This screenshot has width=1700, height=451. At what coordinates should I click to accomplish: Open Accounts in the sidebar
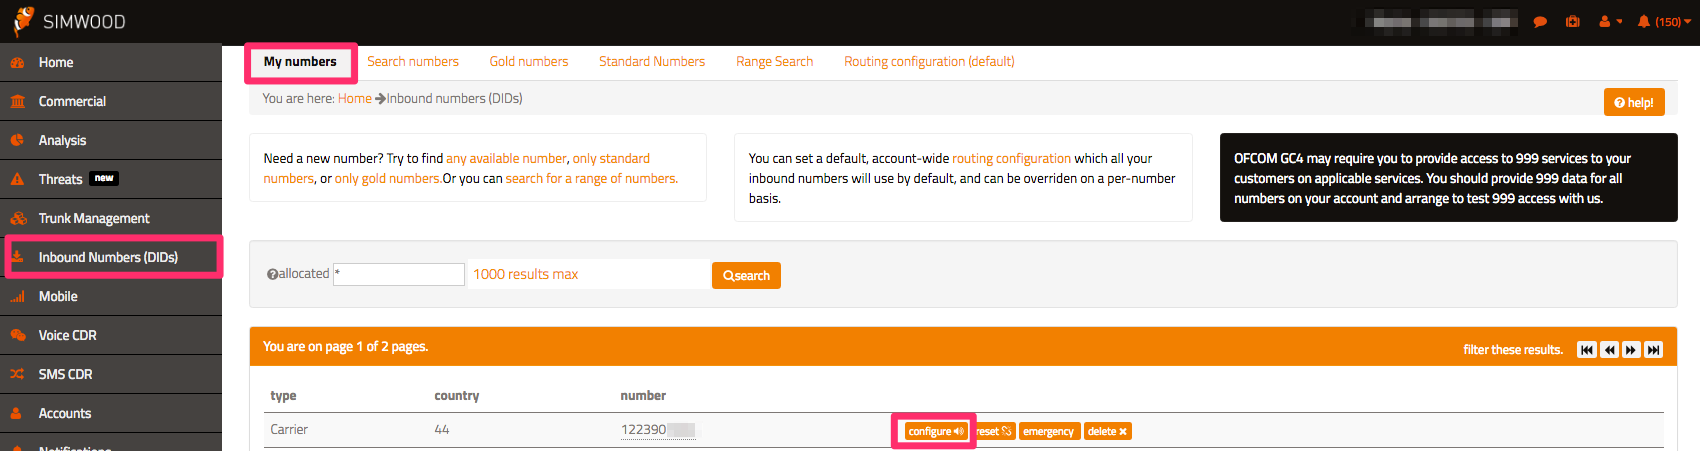pos(111,413)
